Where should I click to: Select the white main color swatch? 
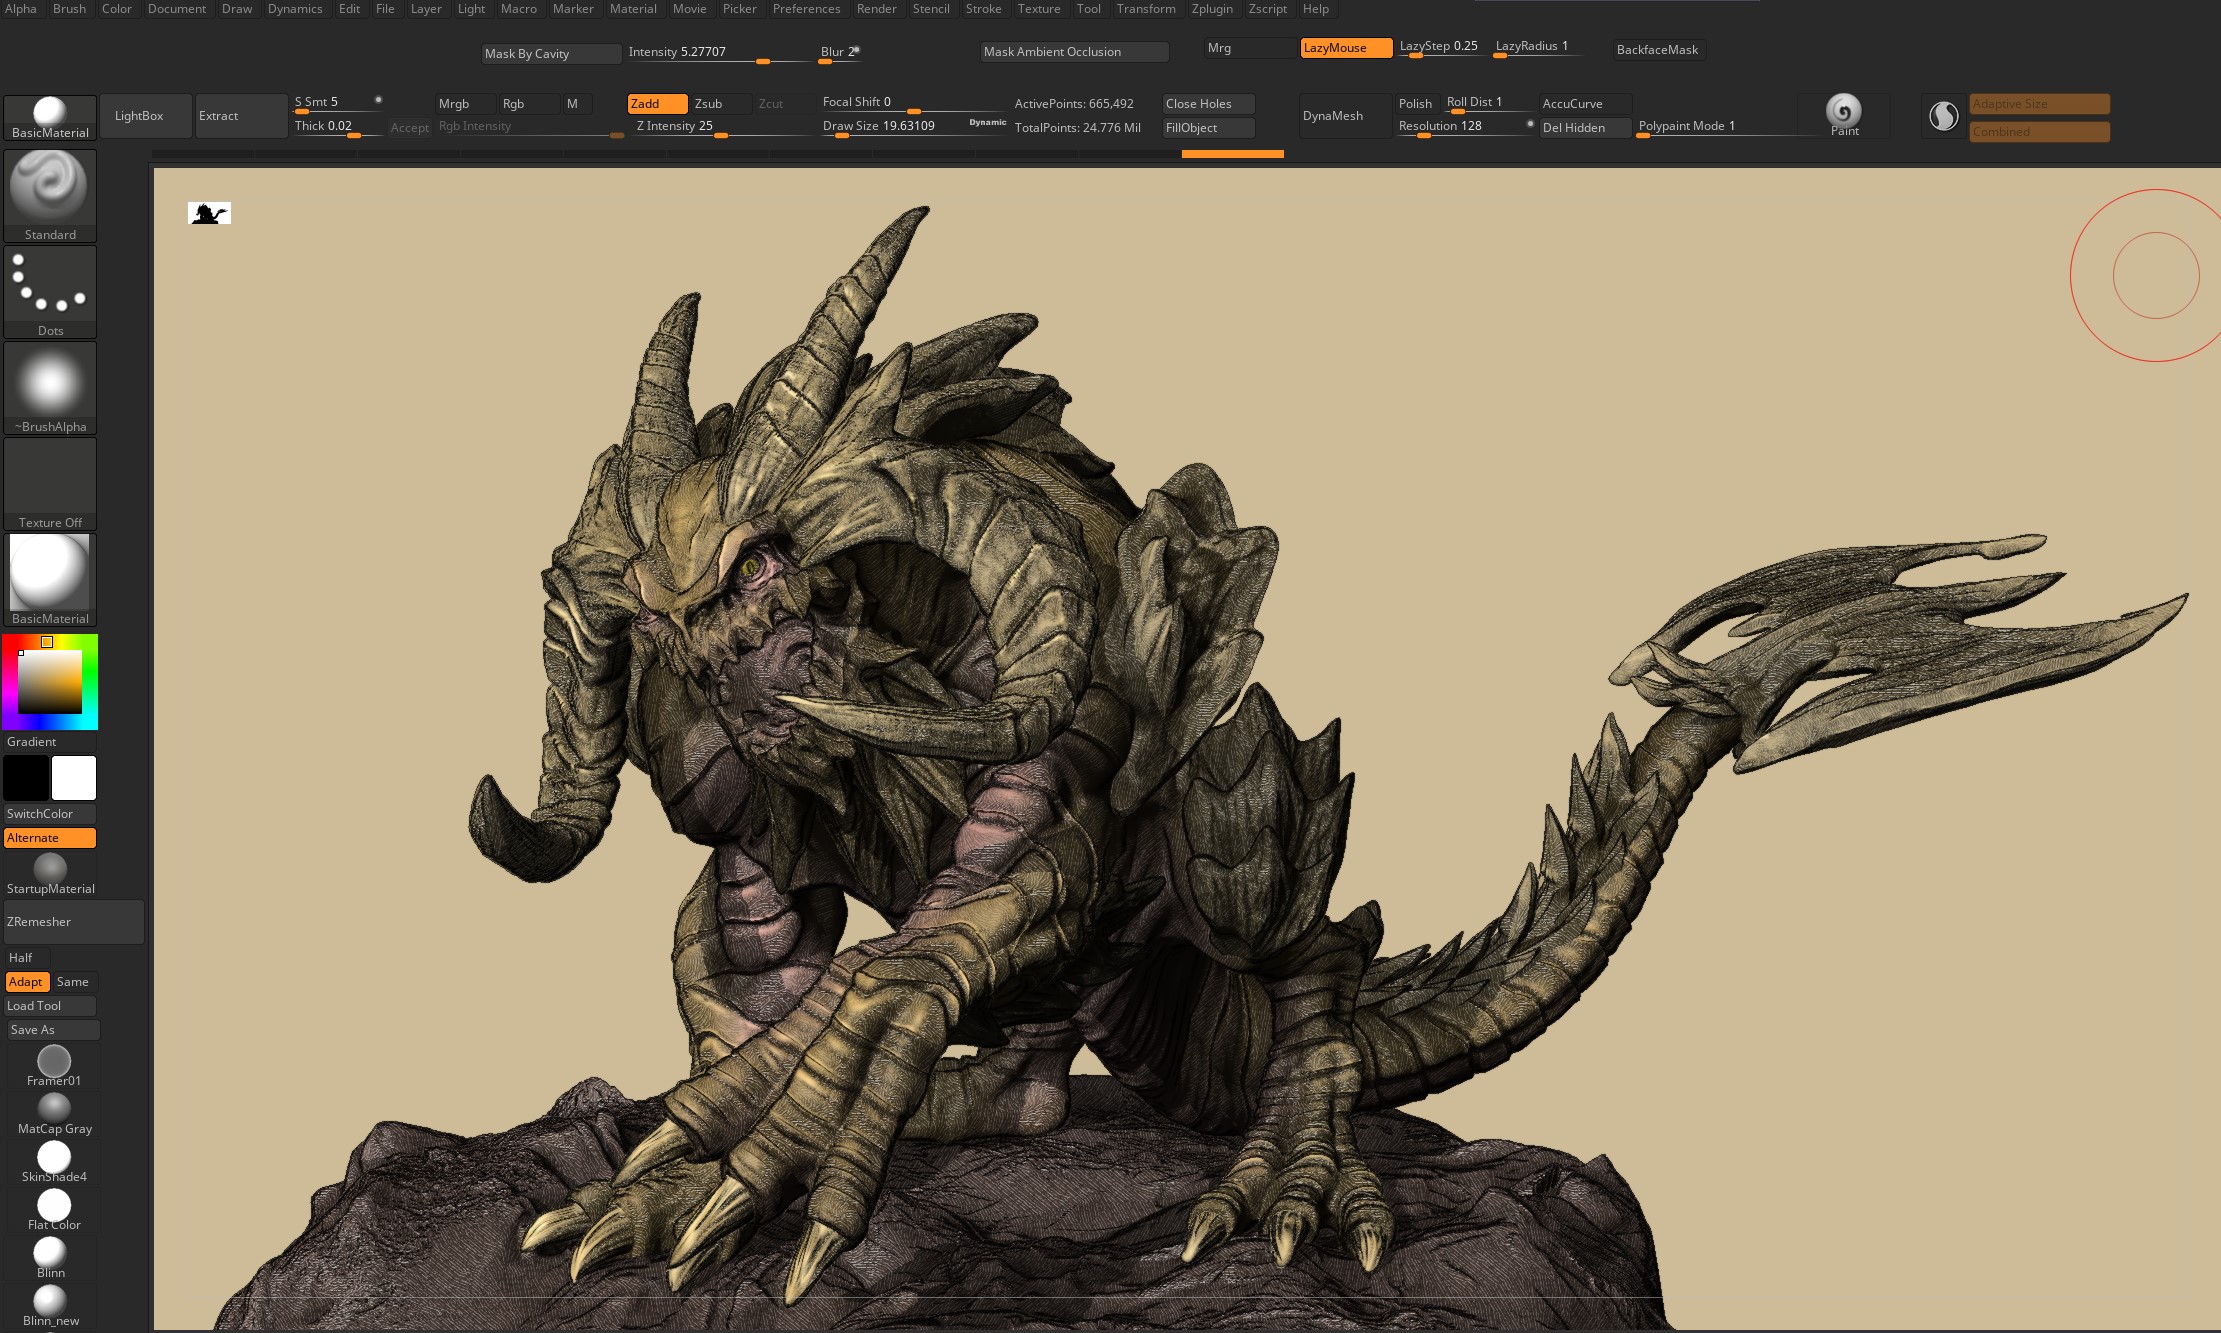coord(74,778)
